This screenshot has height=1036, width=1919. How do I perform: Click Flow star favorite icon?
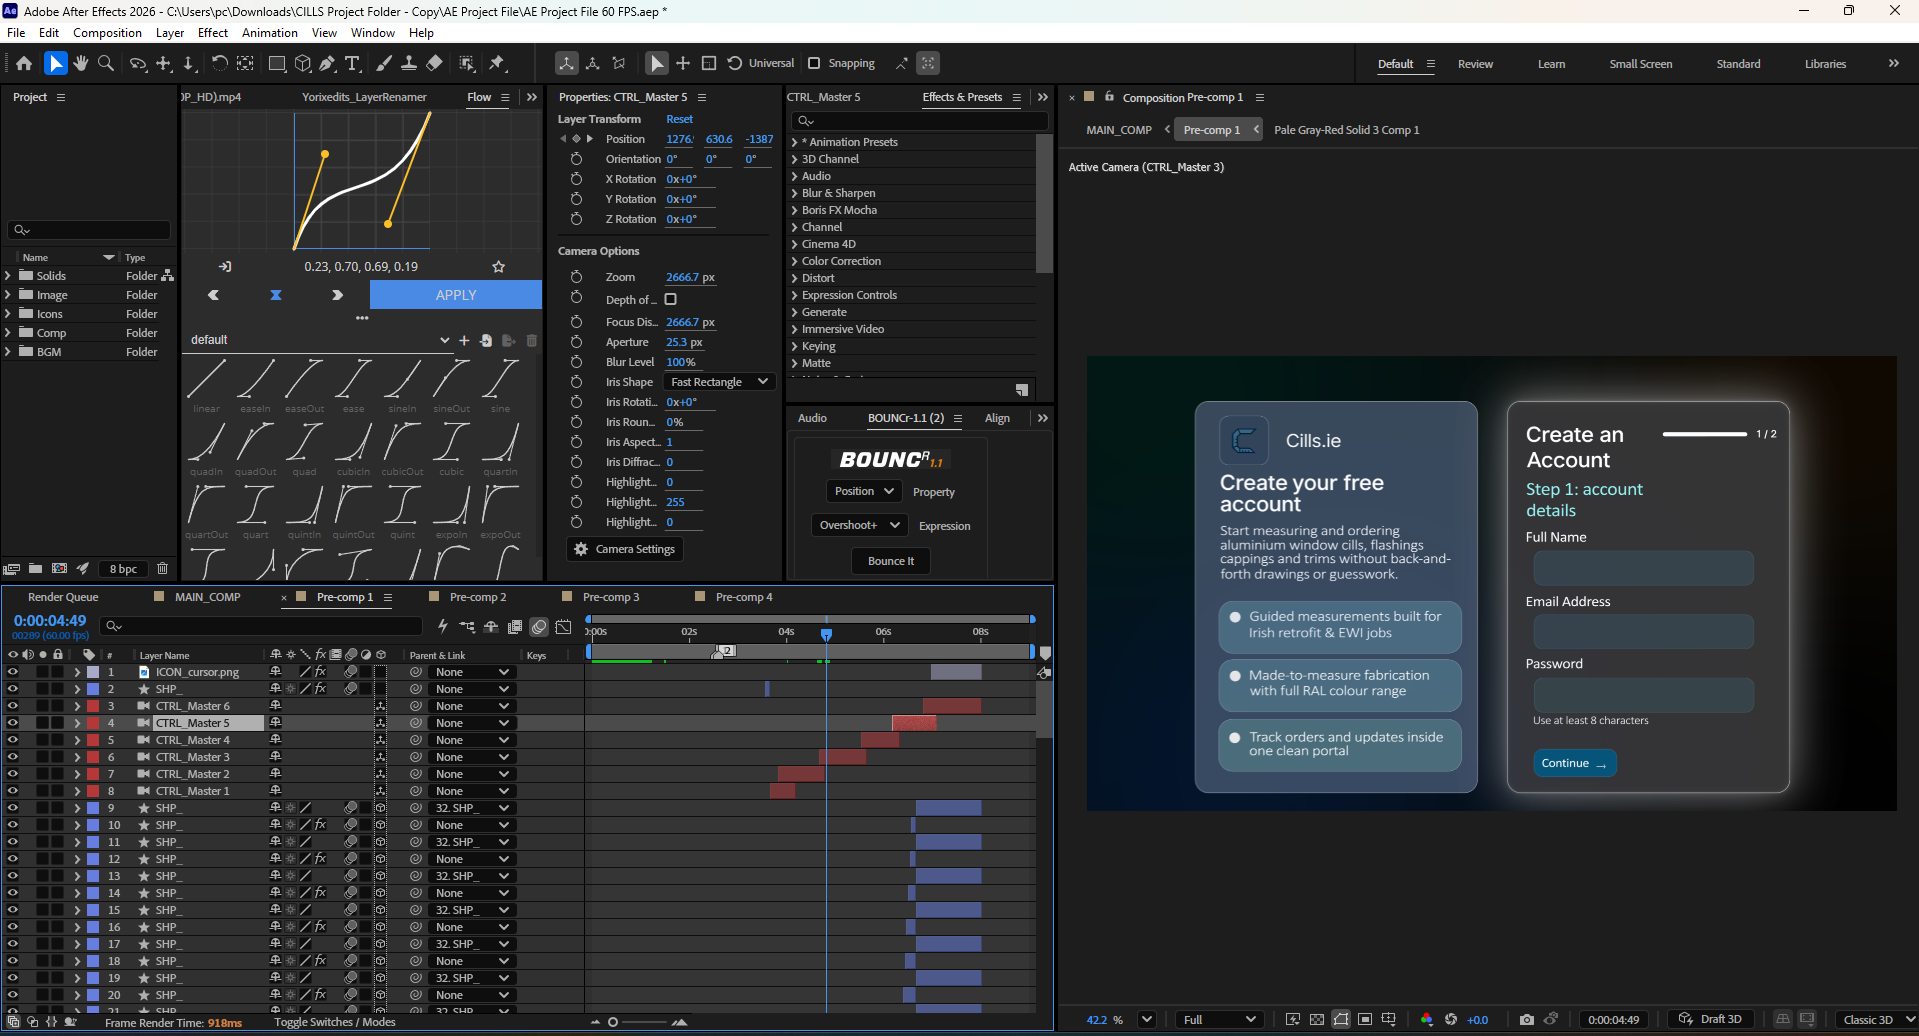tap(499, 267)
